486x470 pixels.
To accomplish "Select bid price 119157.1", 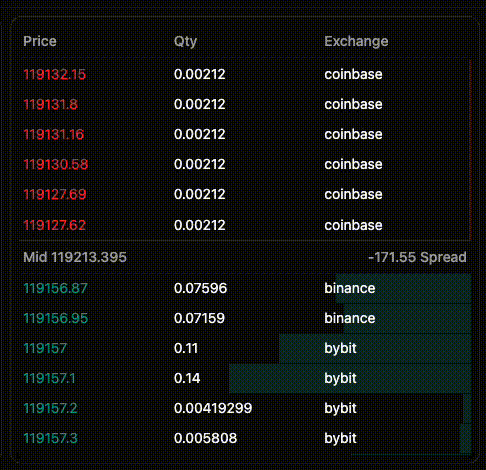I will pyautogui.click(x=49, y=378).
